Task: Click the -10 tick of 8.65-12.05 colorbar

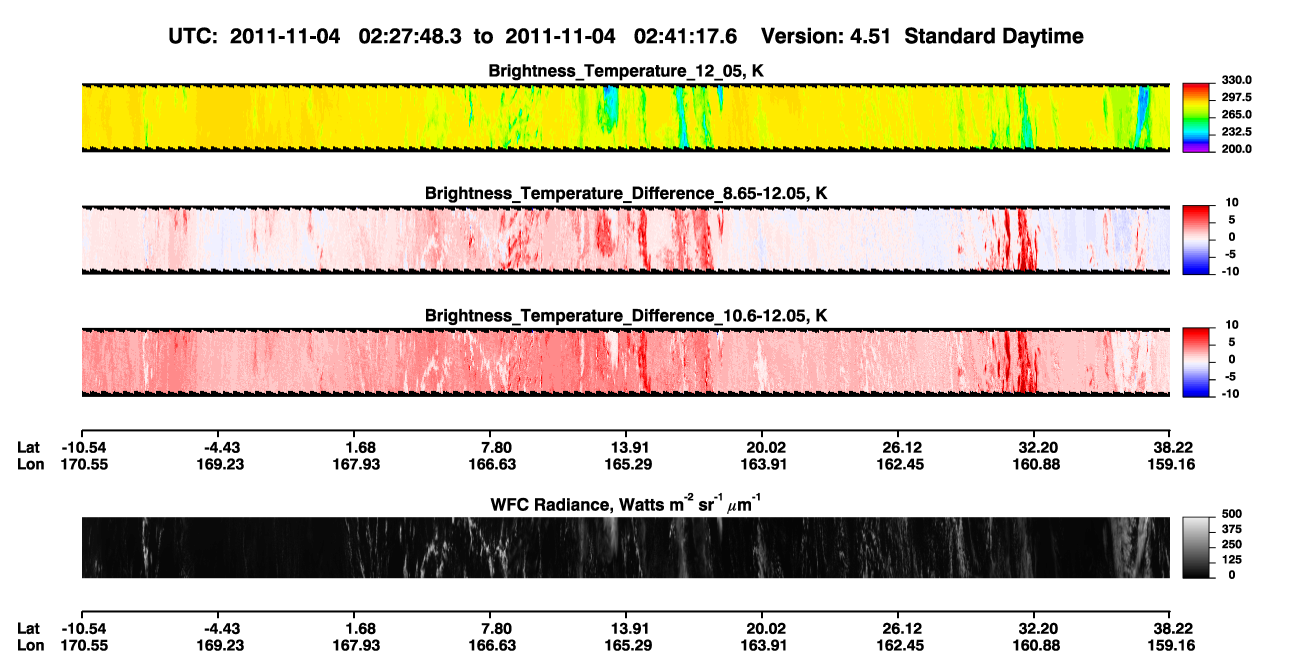Action: [x=1231, y=271]
